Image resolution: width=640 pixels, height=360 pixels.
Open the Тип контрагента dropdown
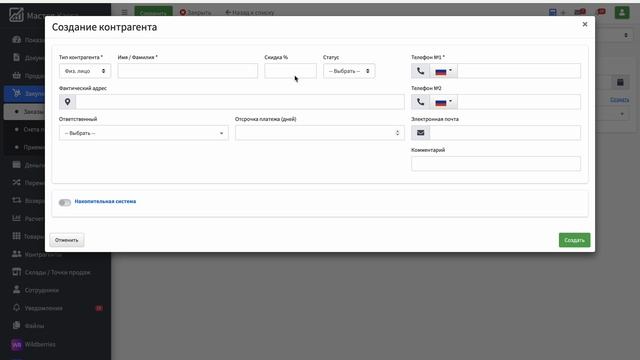(x=85, y=71)
